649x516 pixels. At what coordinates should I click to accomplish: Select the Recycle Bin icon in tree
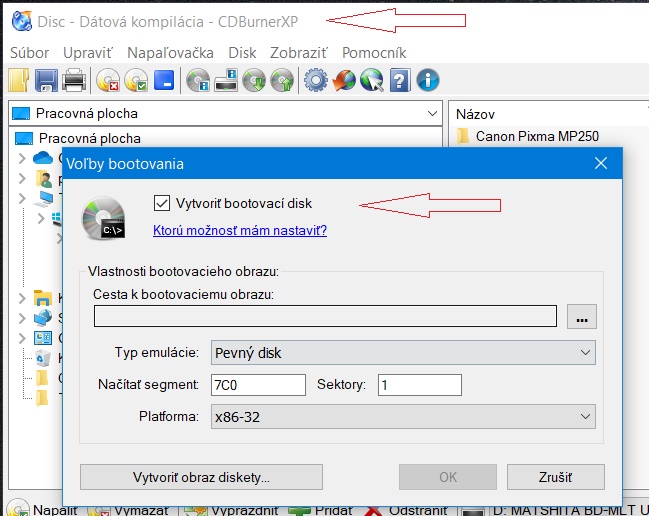coord(43,358)
